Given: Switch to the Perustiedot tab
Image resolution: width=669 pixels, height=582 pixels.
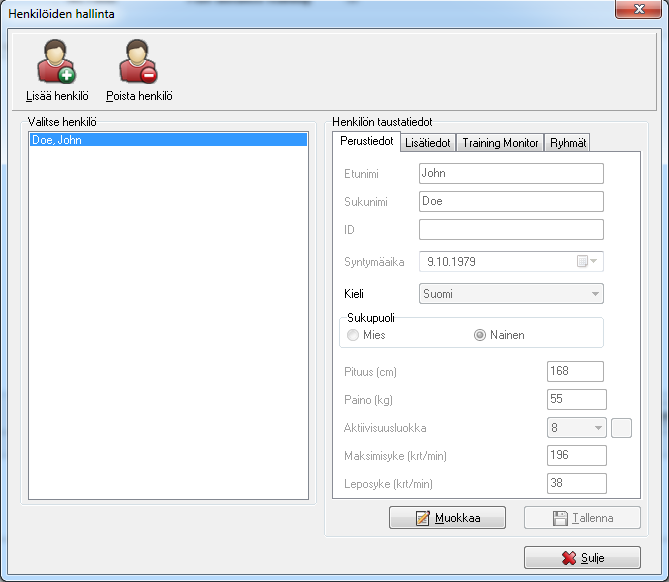Looking at the screenshot, I should click(x=366, y=141).
